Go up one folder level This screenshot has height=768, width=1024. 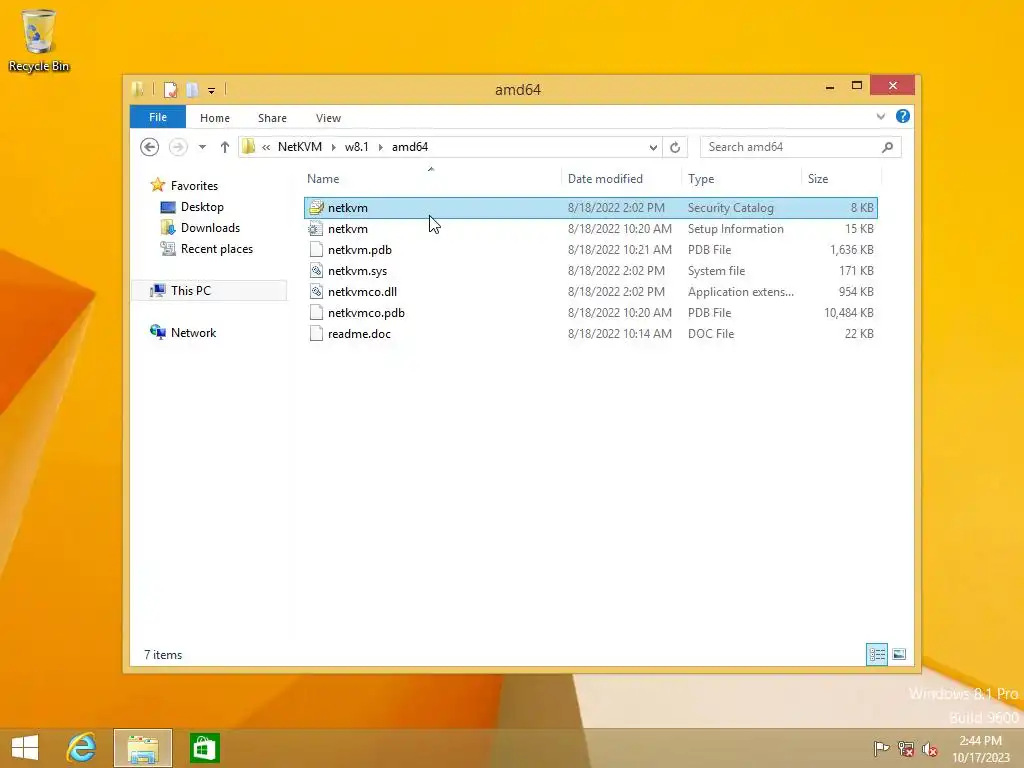click(225, 147)
